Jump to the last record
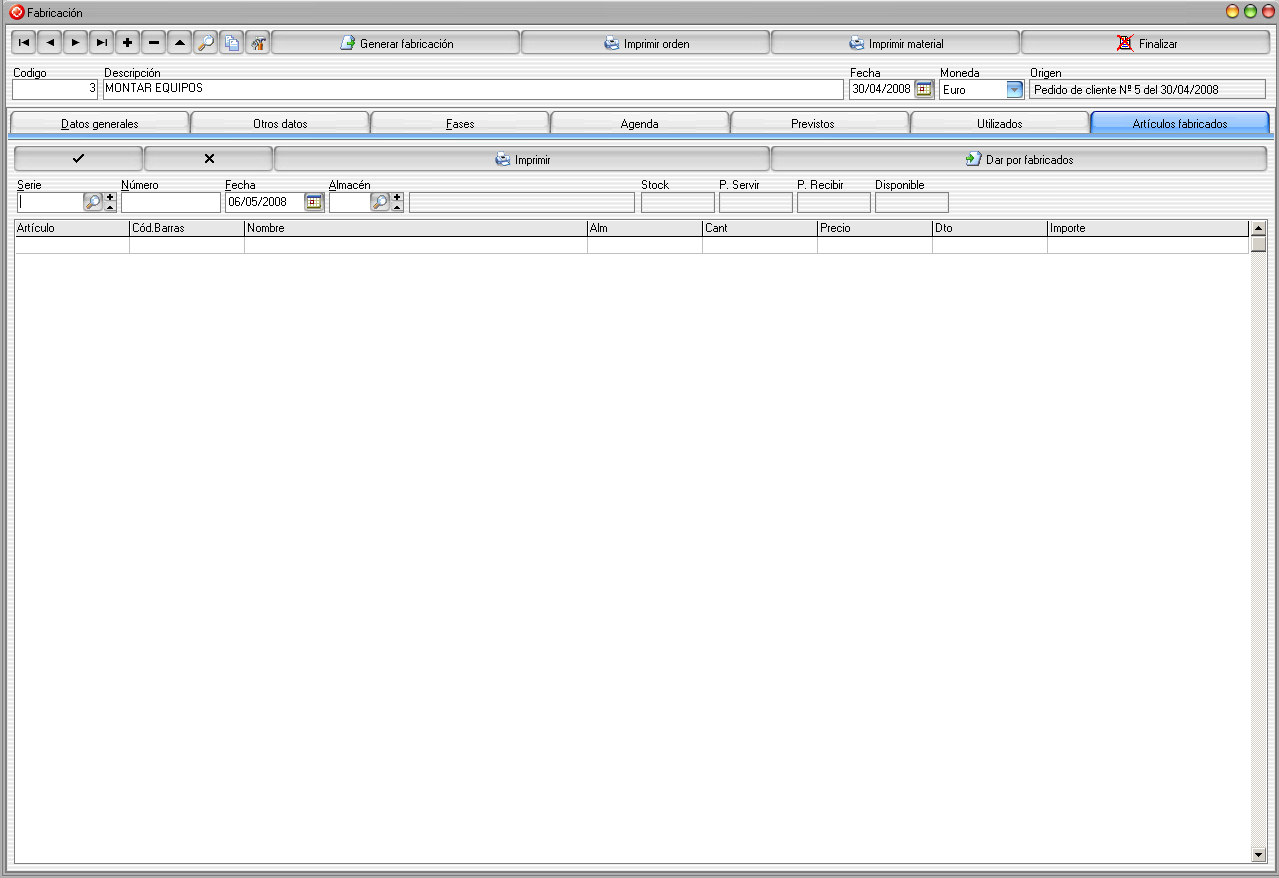 tap(102, 43)
